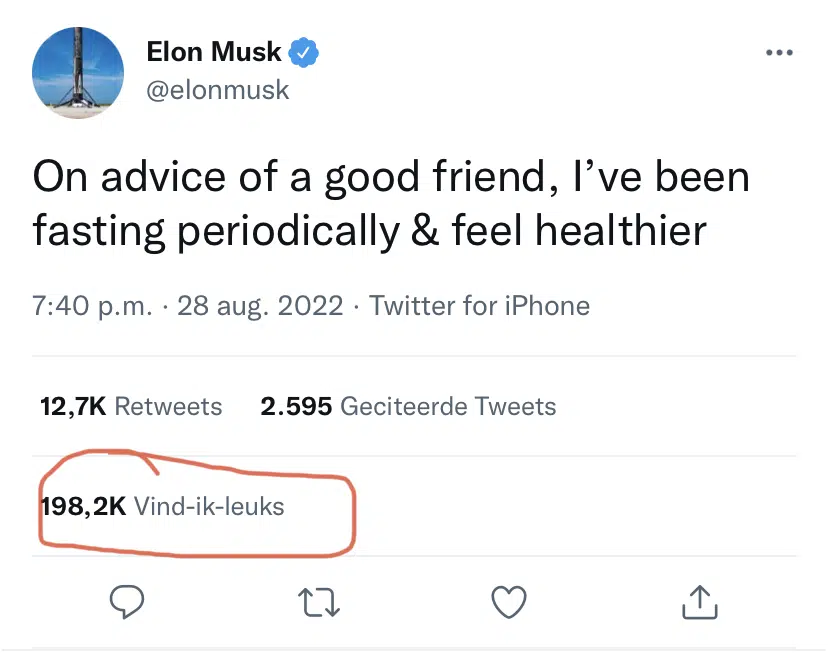Image resolution: width=828 pixels, height=653 pixels.
Task: Retweet using the arrows icon
Action: pyautogui.click(x=318, y=601)
